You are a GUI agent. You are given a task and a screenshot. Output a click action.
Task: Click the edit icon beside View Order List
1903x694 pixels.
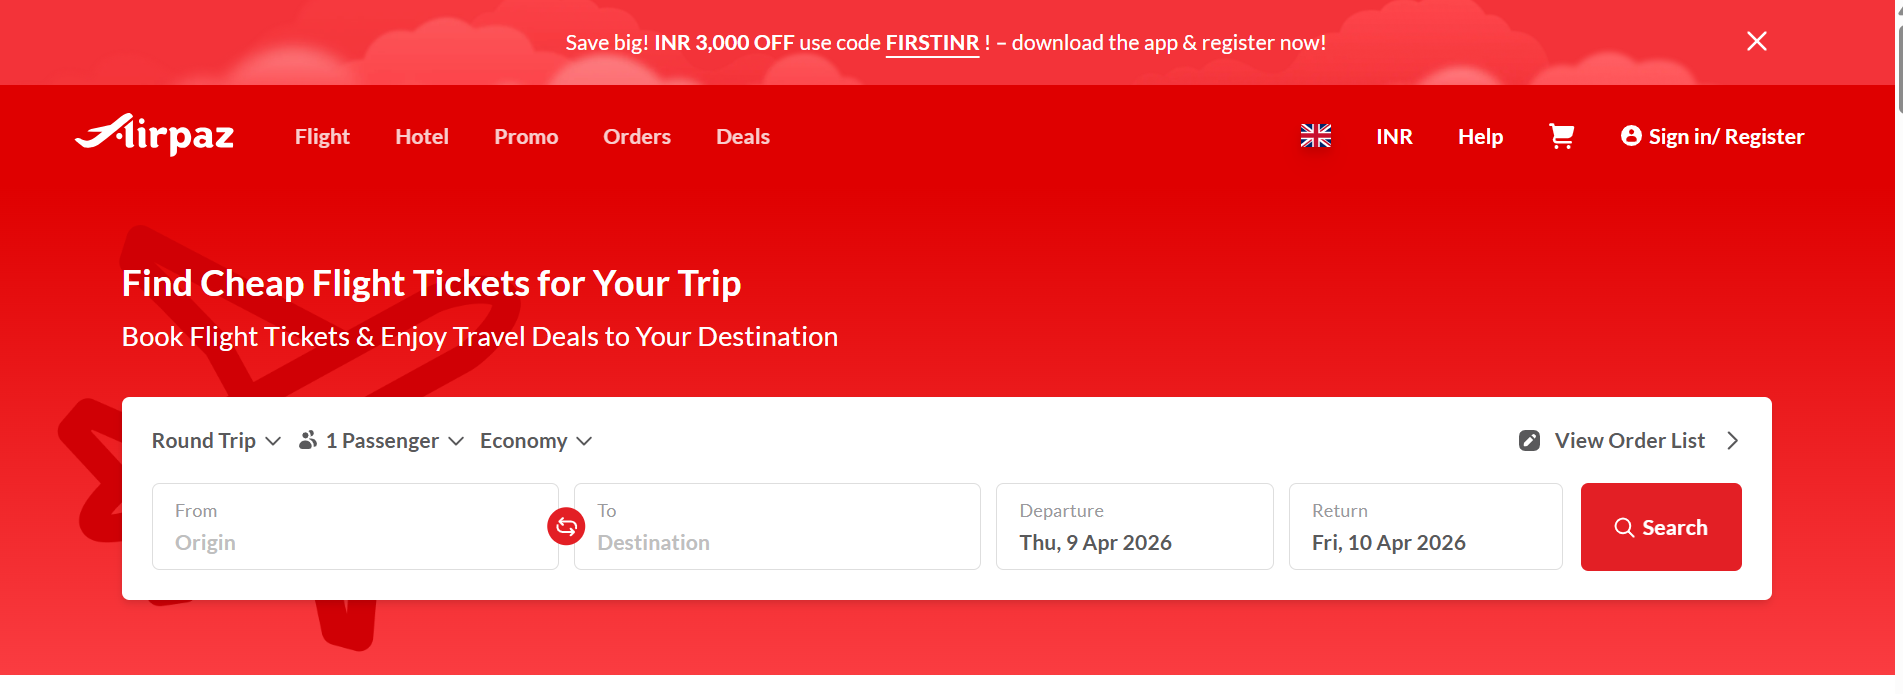pyautogui.click(x=1529, y=441)
